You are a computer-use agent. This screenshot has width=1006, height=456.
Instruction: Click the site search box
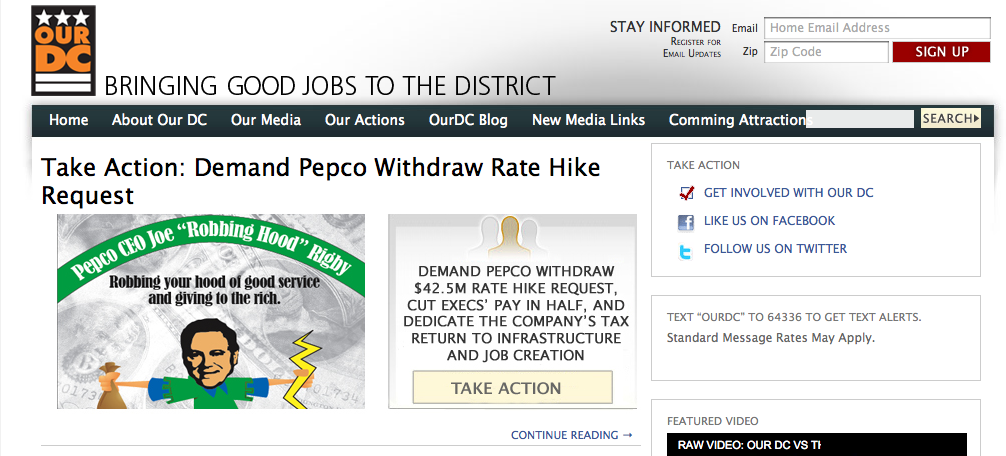pyautogui.click(x=859, y=119)
